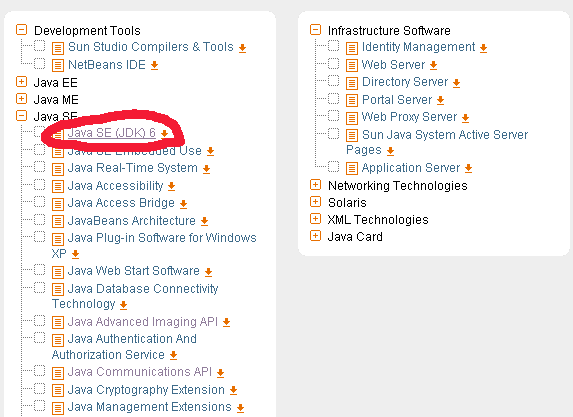
Task: Open the Java Advanced Imaging API link
Action: tap(143, 322)
